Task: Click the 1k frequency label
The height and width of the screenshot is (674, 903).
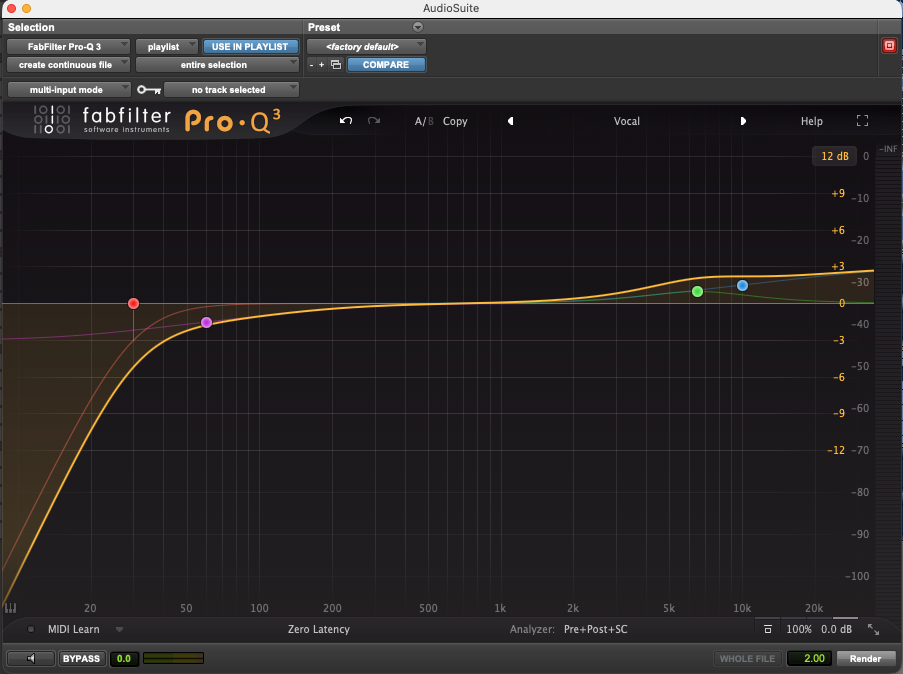Action: 500,608
